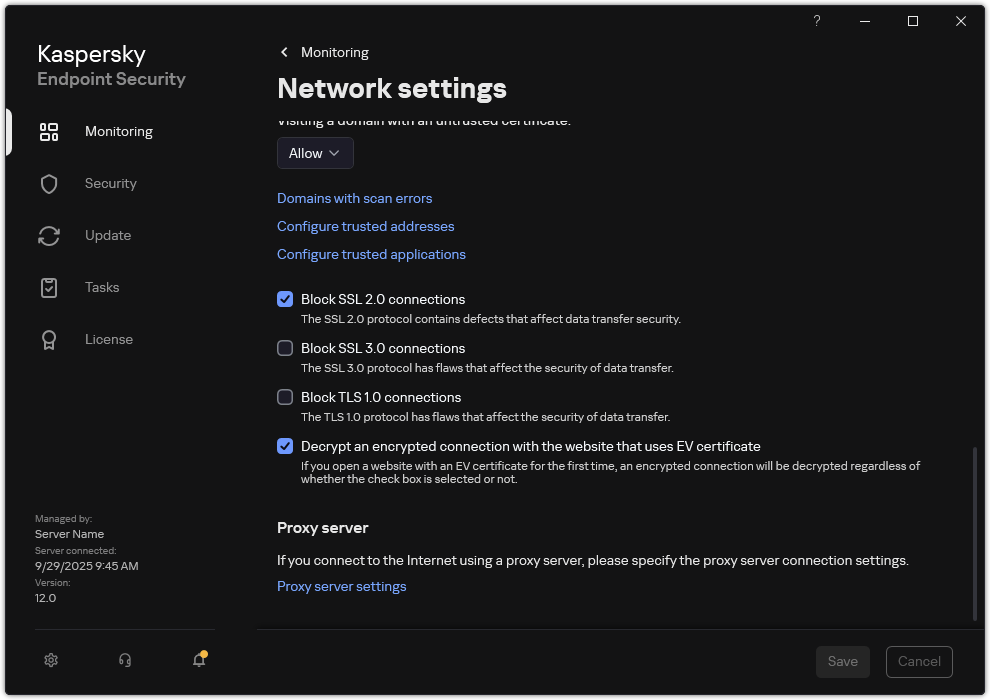Open notifications via the bell icon
The image size is (990, 700).
(198, 661)
